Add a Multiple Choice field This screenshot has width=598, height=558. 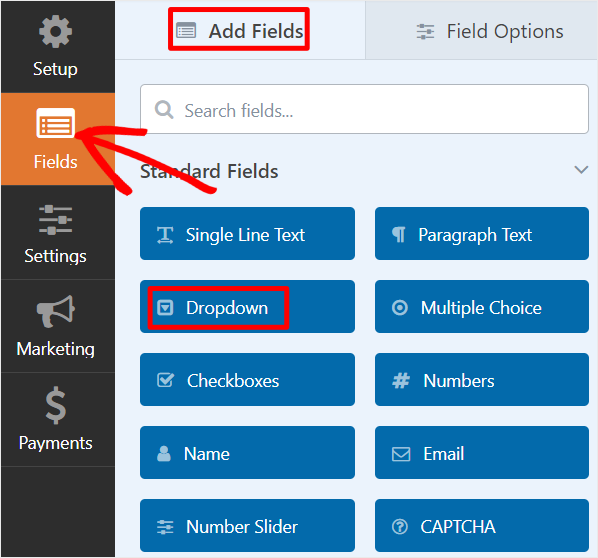pyautogui.click(x=482, y=307)
